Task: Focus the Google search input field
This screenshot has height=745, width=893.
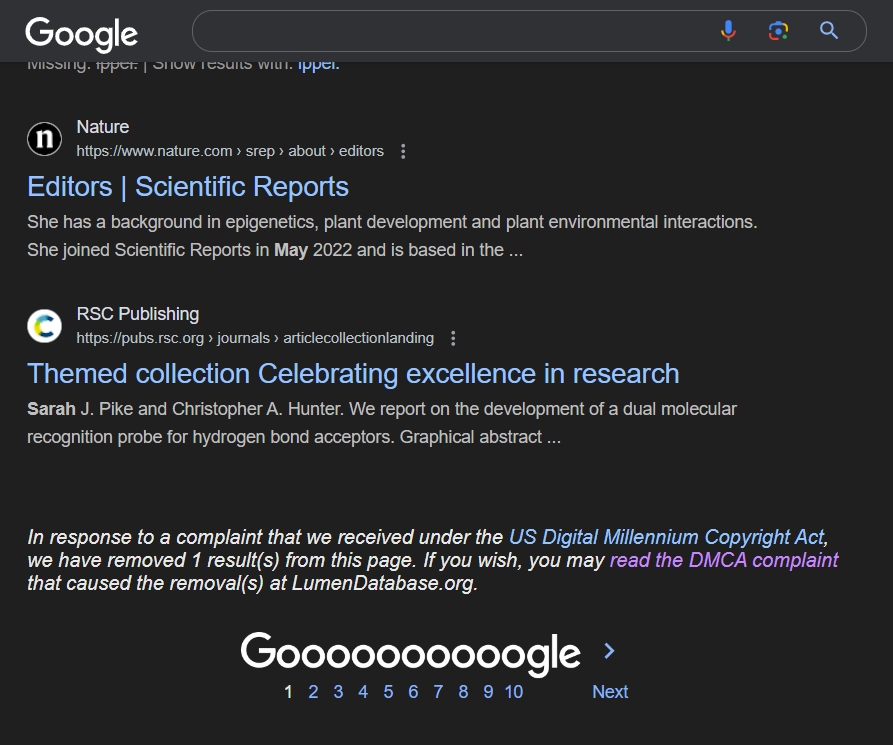Action: (x=450, y=31)
